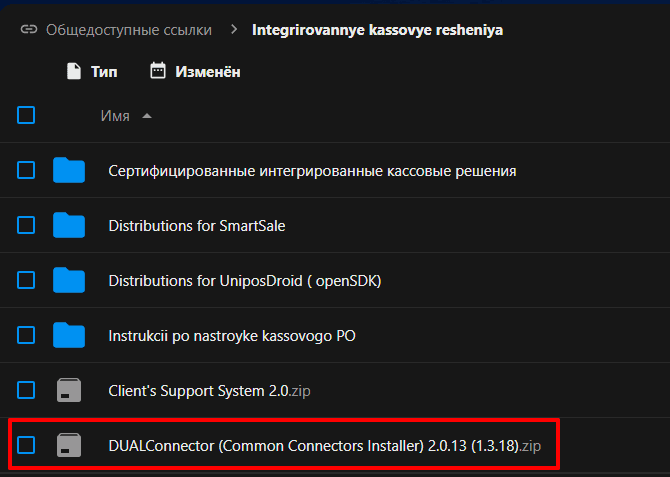
Task: Click the DUALConnector zip archive icon
Action: click(69, 445)
